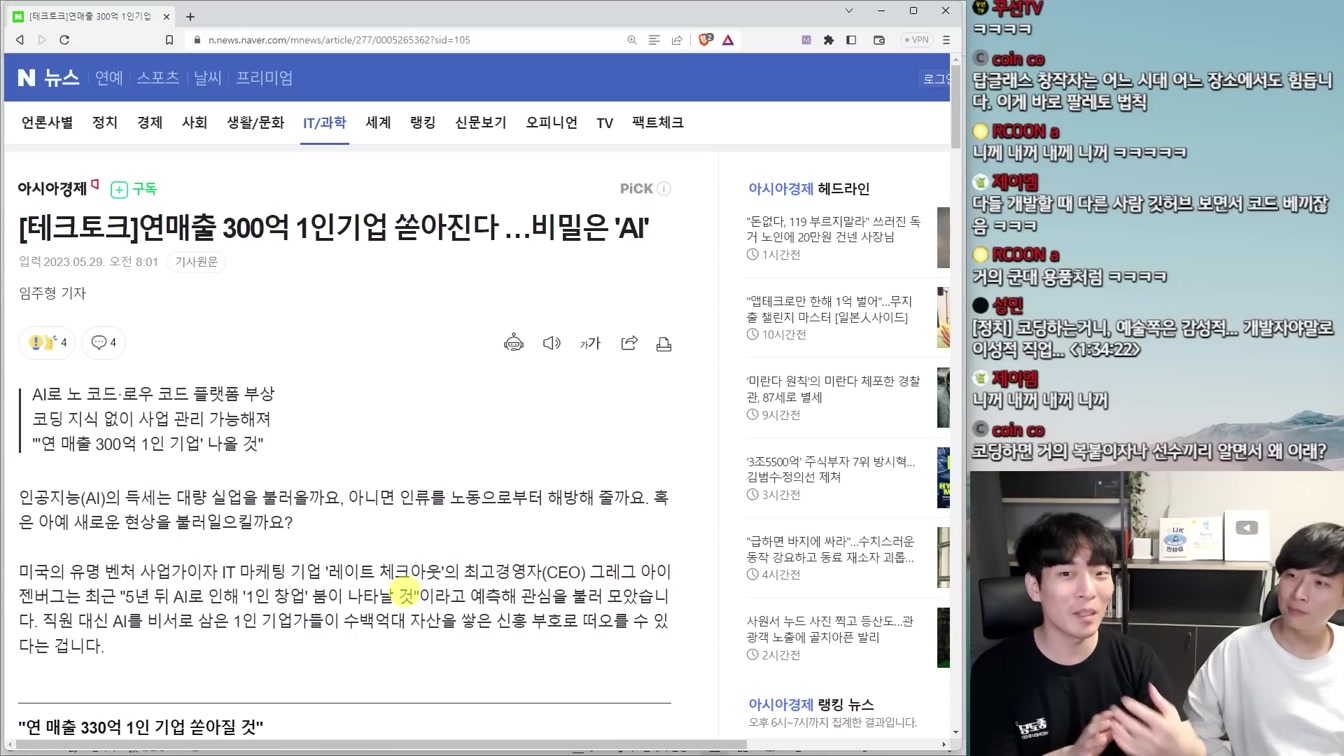1344x756 pixels.
Task: Open headline "앱테크로만 한해 1억 벌어" article
Action: tap(829, 309)
